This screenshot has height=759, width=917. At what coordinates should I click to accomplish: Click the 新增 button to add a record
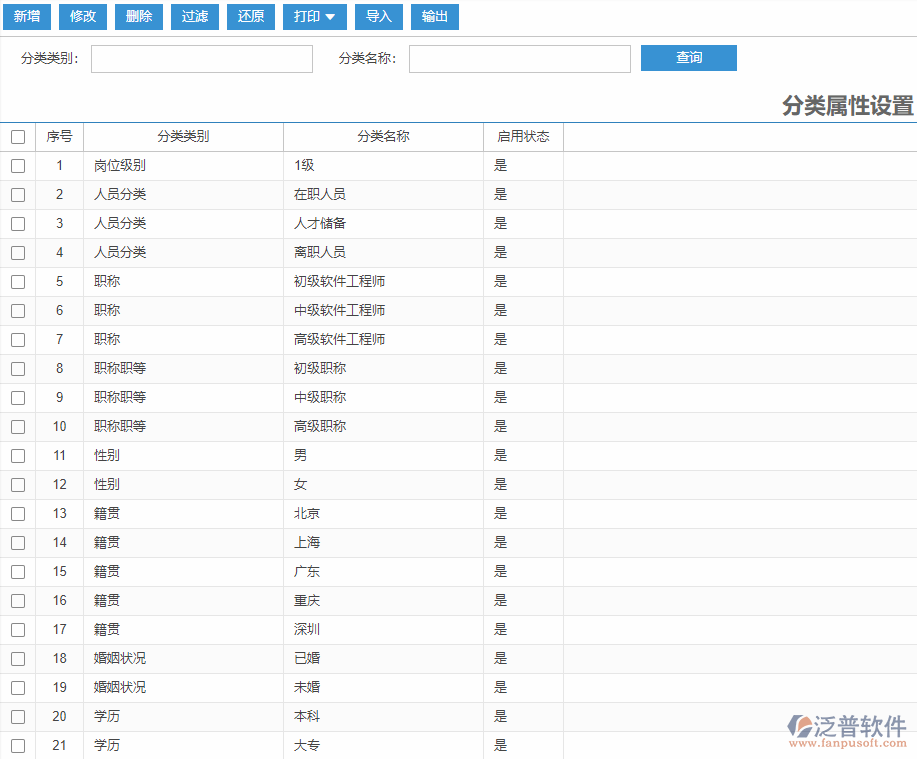coord(27,17)
